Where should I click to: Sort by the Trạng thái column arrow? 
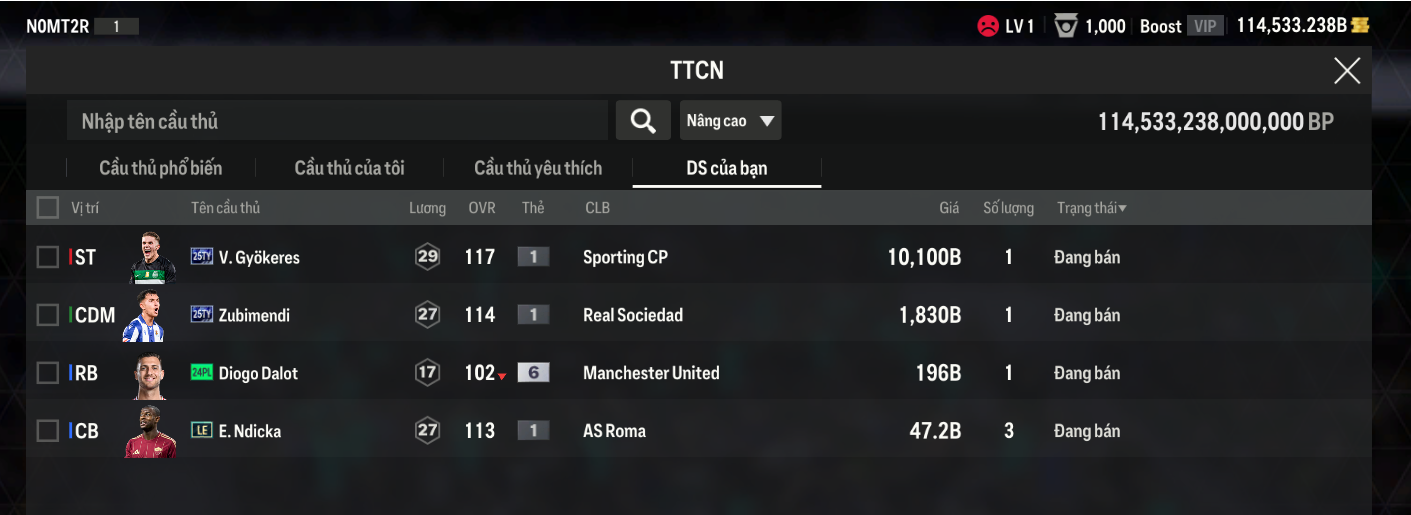[1122, 209]
